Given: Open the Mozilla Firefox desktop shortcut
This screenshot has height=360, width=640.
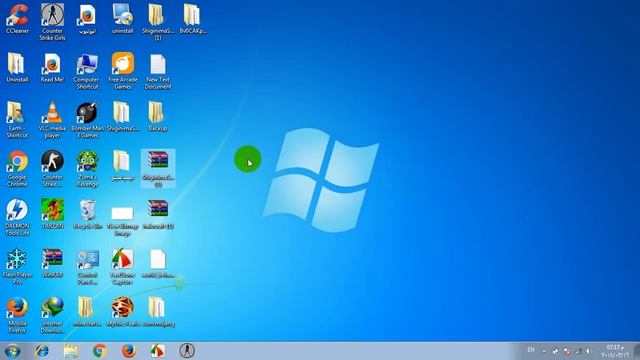Looking at the screenshot, I should (x=17, y=315).
